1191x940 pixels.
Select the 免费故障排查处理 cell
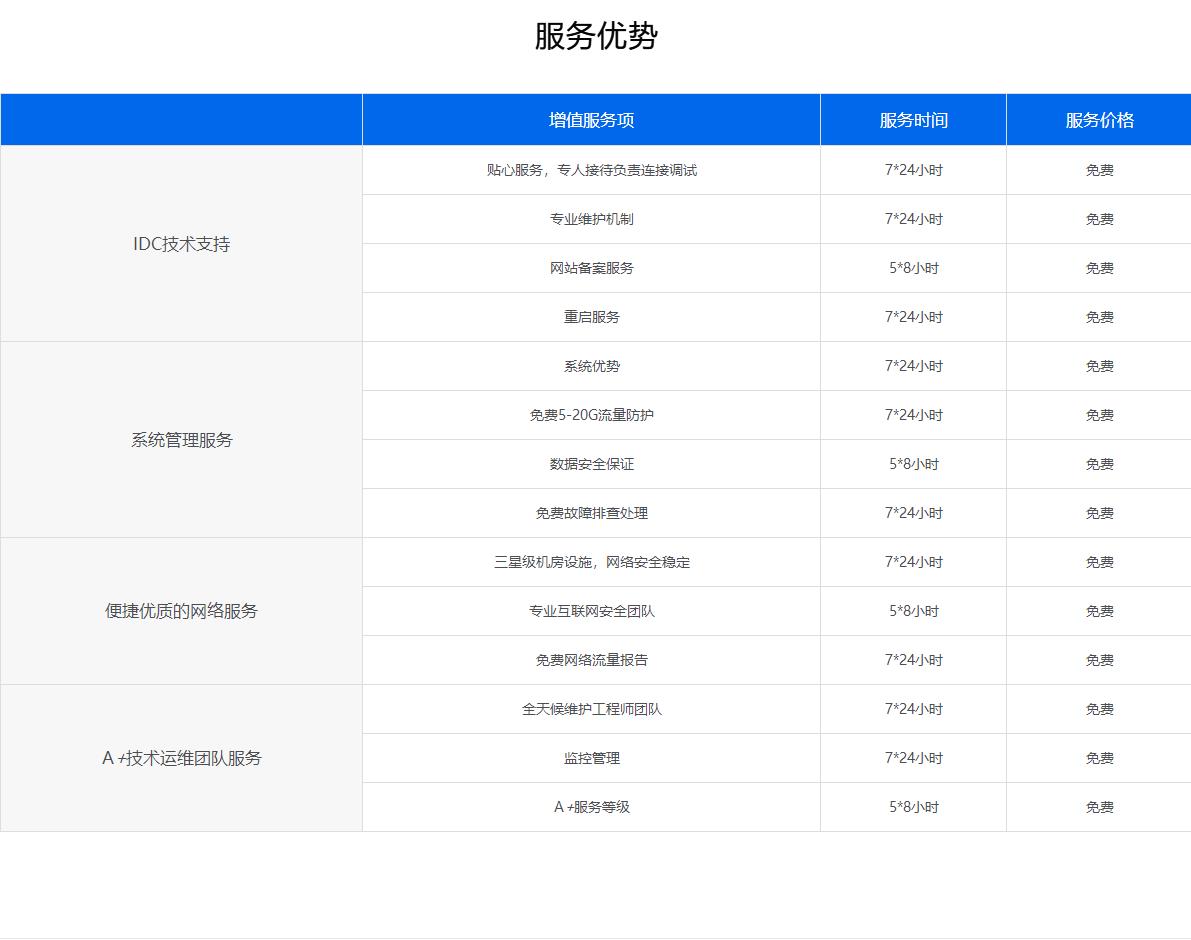click(x=591, y=513)
